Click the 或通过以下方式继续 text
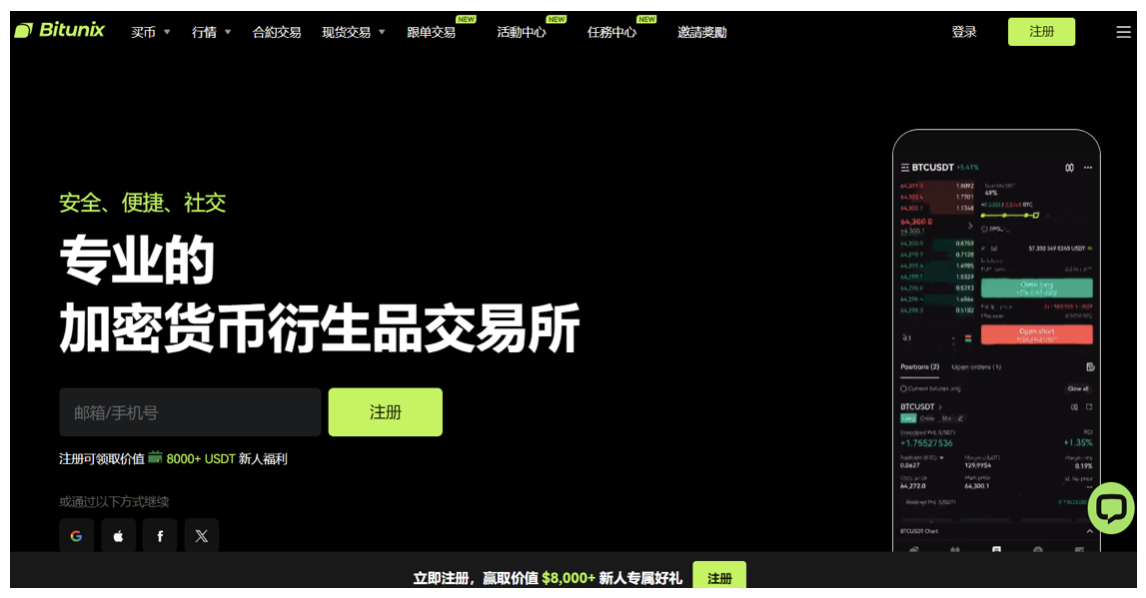The image size is (1146, 598). (x=114, y=502)
